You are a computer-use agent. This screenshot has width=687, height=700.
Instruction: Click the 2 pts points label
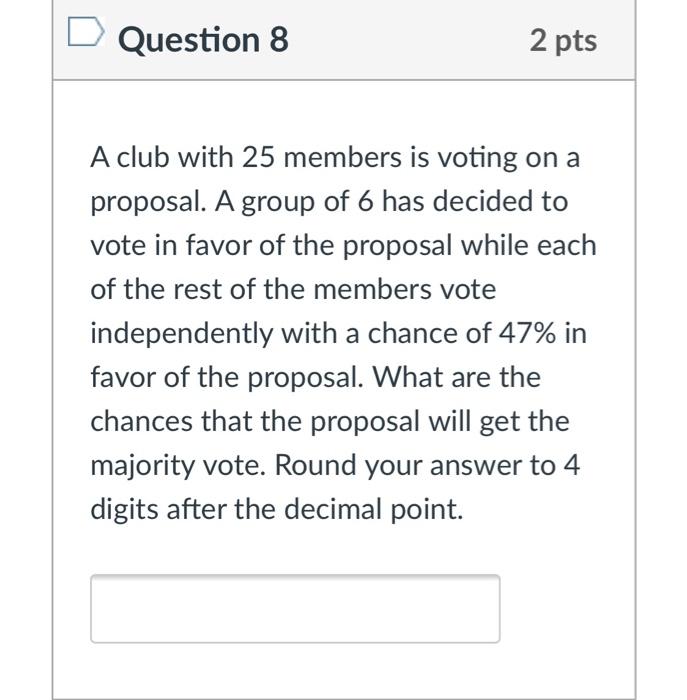coord(563,41)
